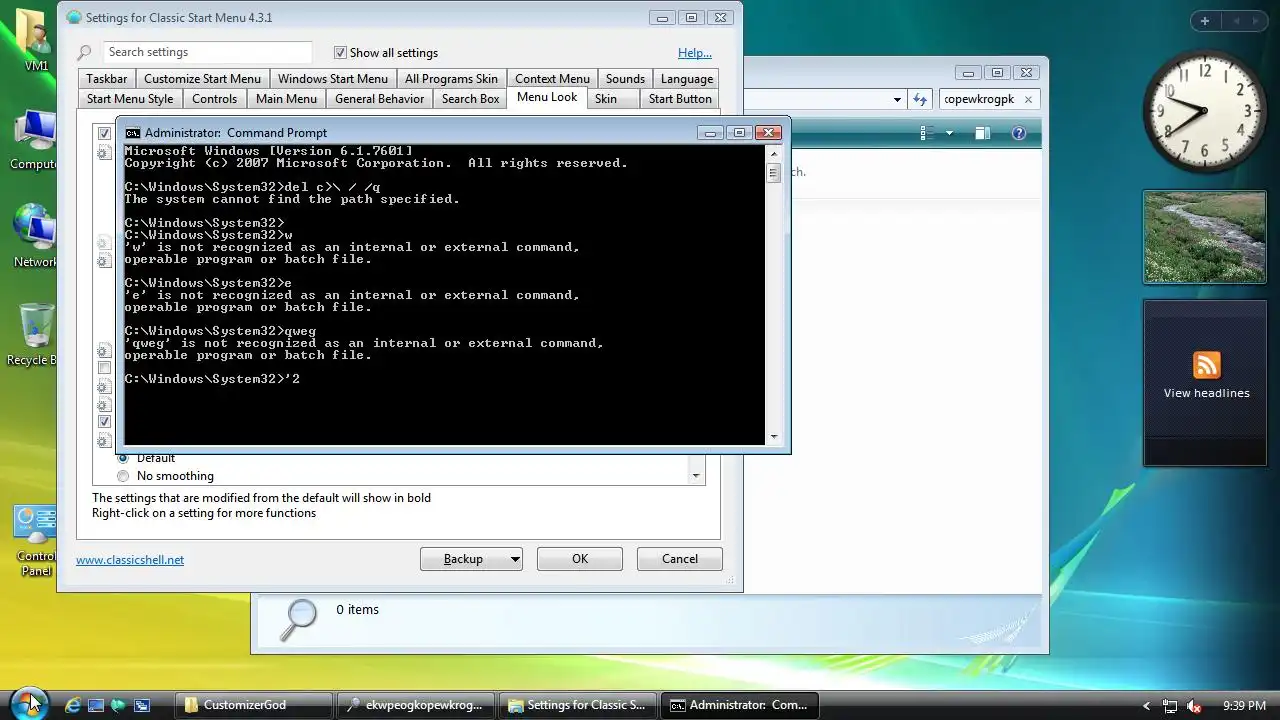Select the Control Panel desktop icon
This screenshot has height=720, width=1280.
pos(35,540)
